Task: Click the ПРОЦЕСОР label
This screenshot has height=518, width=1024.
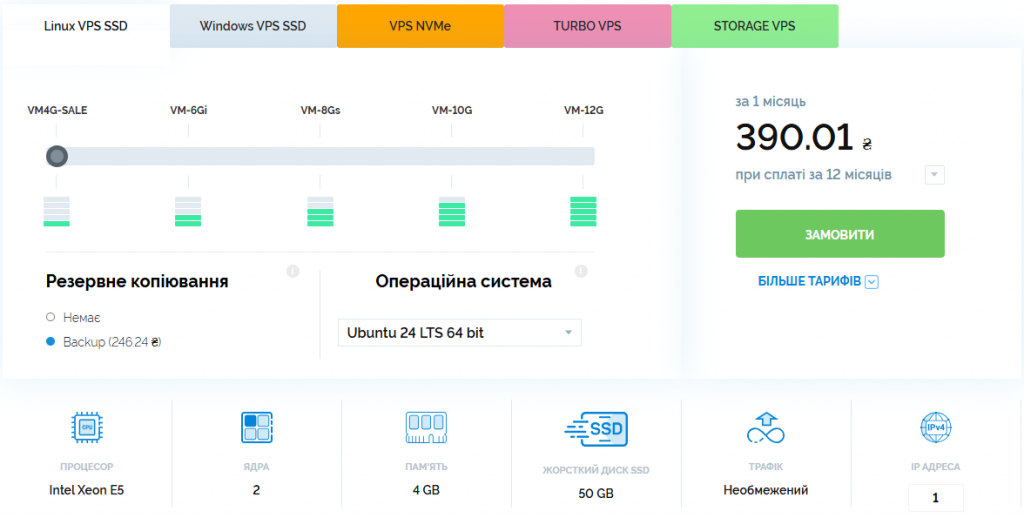Action: click(87, 467)
